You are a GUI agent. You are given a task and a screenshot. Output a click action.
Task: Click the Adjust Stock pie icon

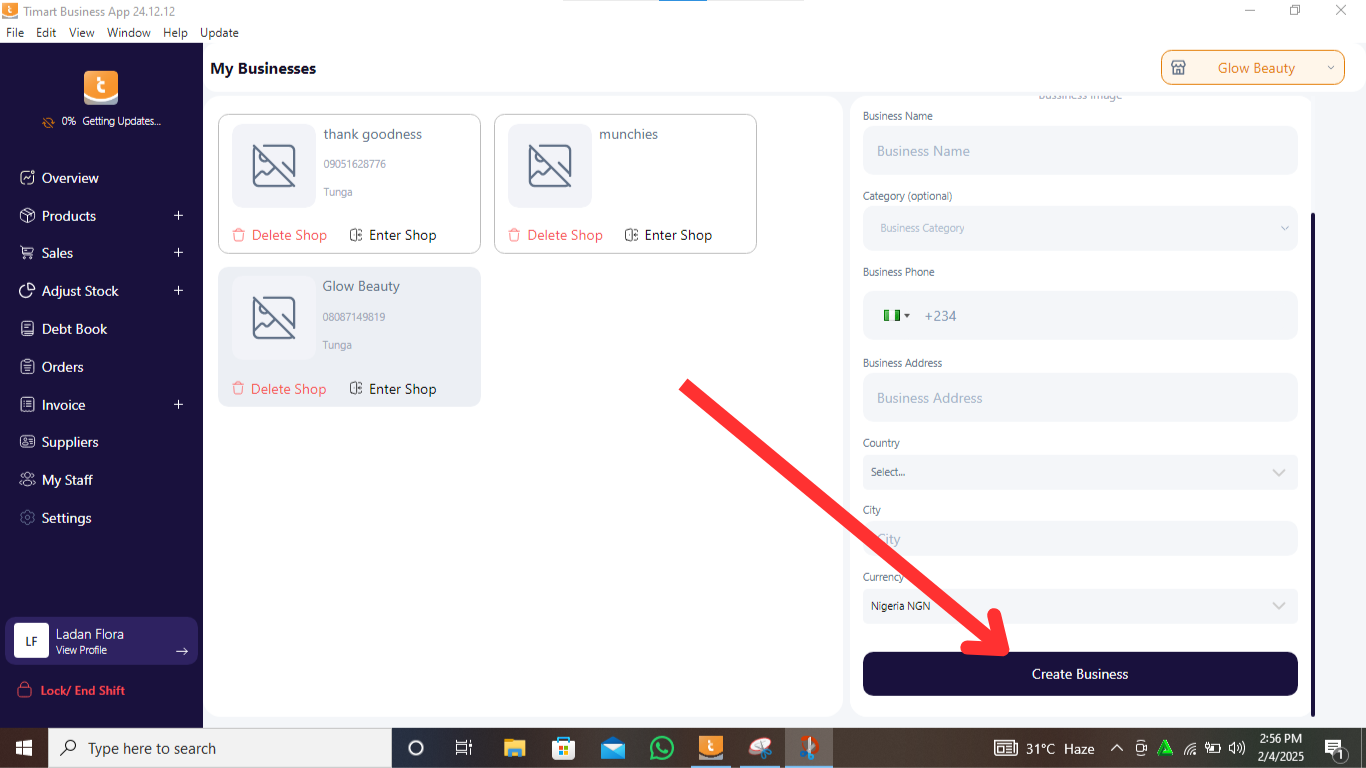coord(28,291)
